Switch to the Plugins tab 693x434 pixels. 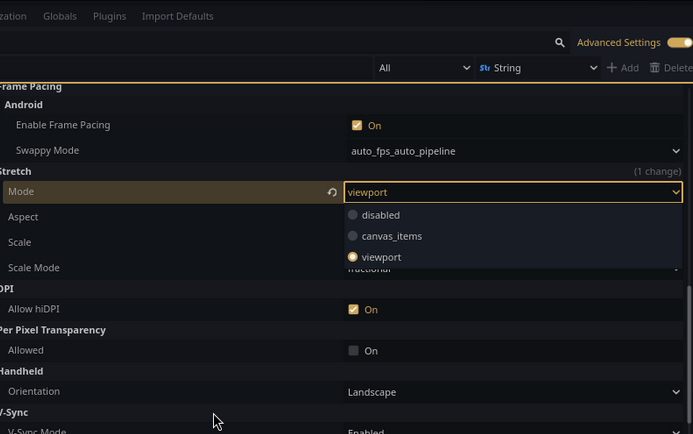pos(109,16)
